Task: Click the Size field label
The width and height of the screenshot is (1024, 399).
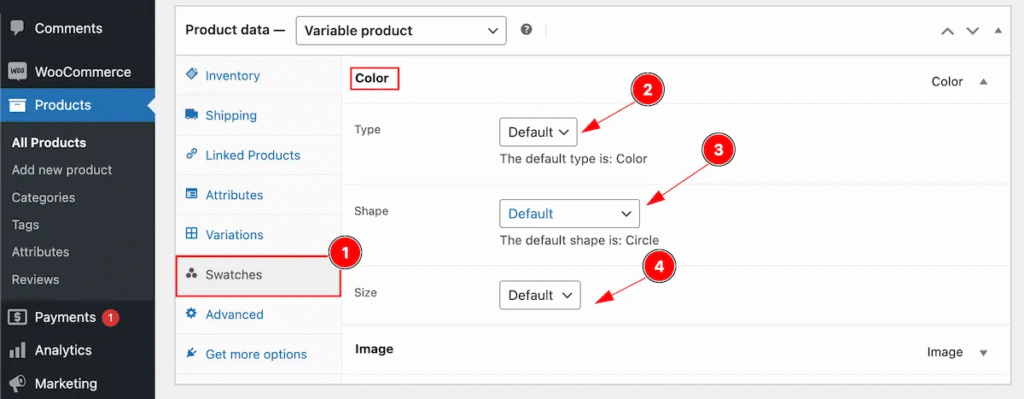Action: point(366,293)
